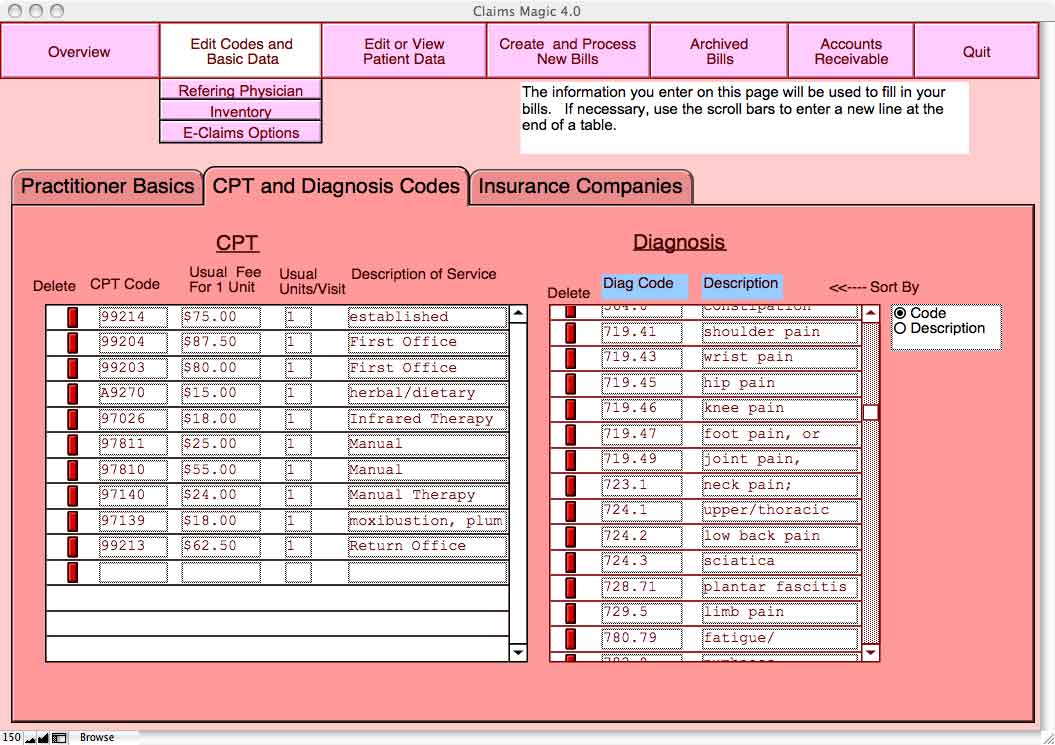Delete the 724.2 low back pain diagnosis
Viewport: 1055px width, 745px height.
[571, 536]
